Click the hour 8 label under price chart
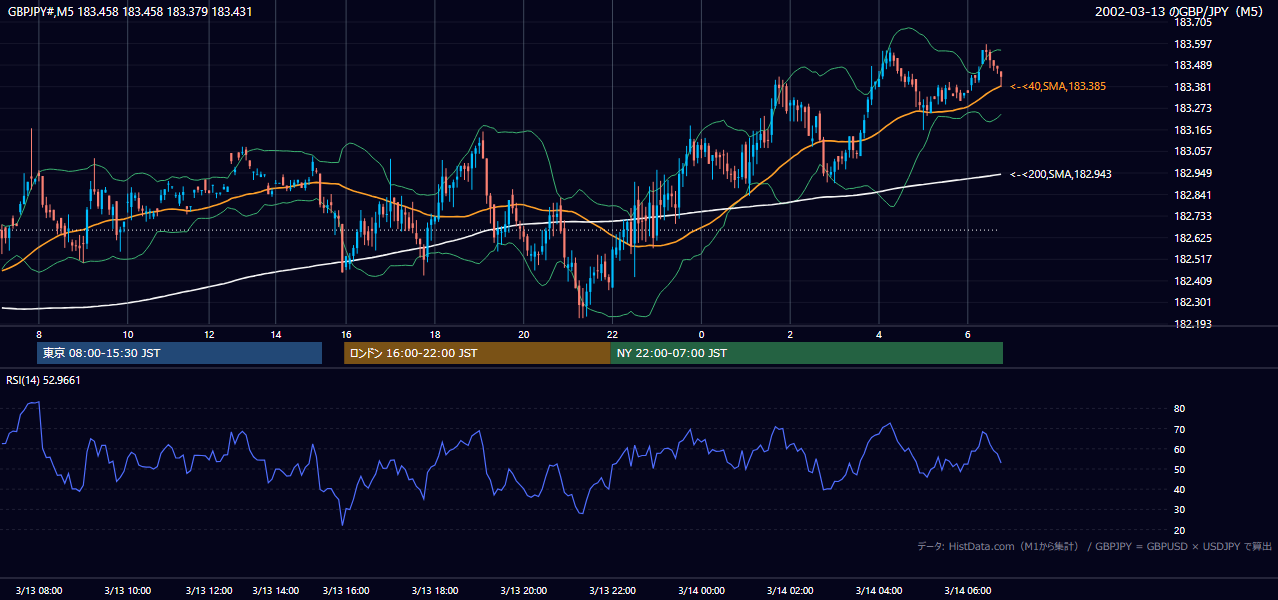The height and width of the screenshot is (600, 1278). (x=39, y=334)
